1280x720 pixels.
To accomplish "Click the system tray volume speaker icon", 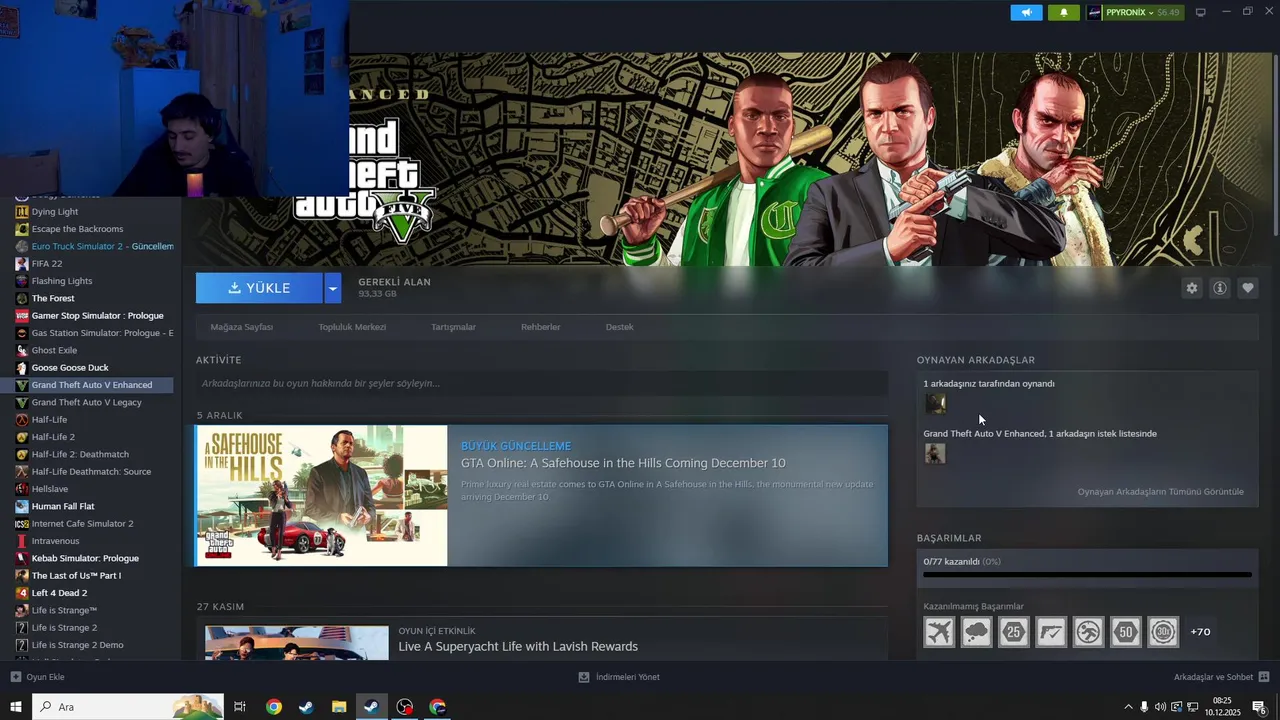I will tap(1160, 707).
